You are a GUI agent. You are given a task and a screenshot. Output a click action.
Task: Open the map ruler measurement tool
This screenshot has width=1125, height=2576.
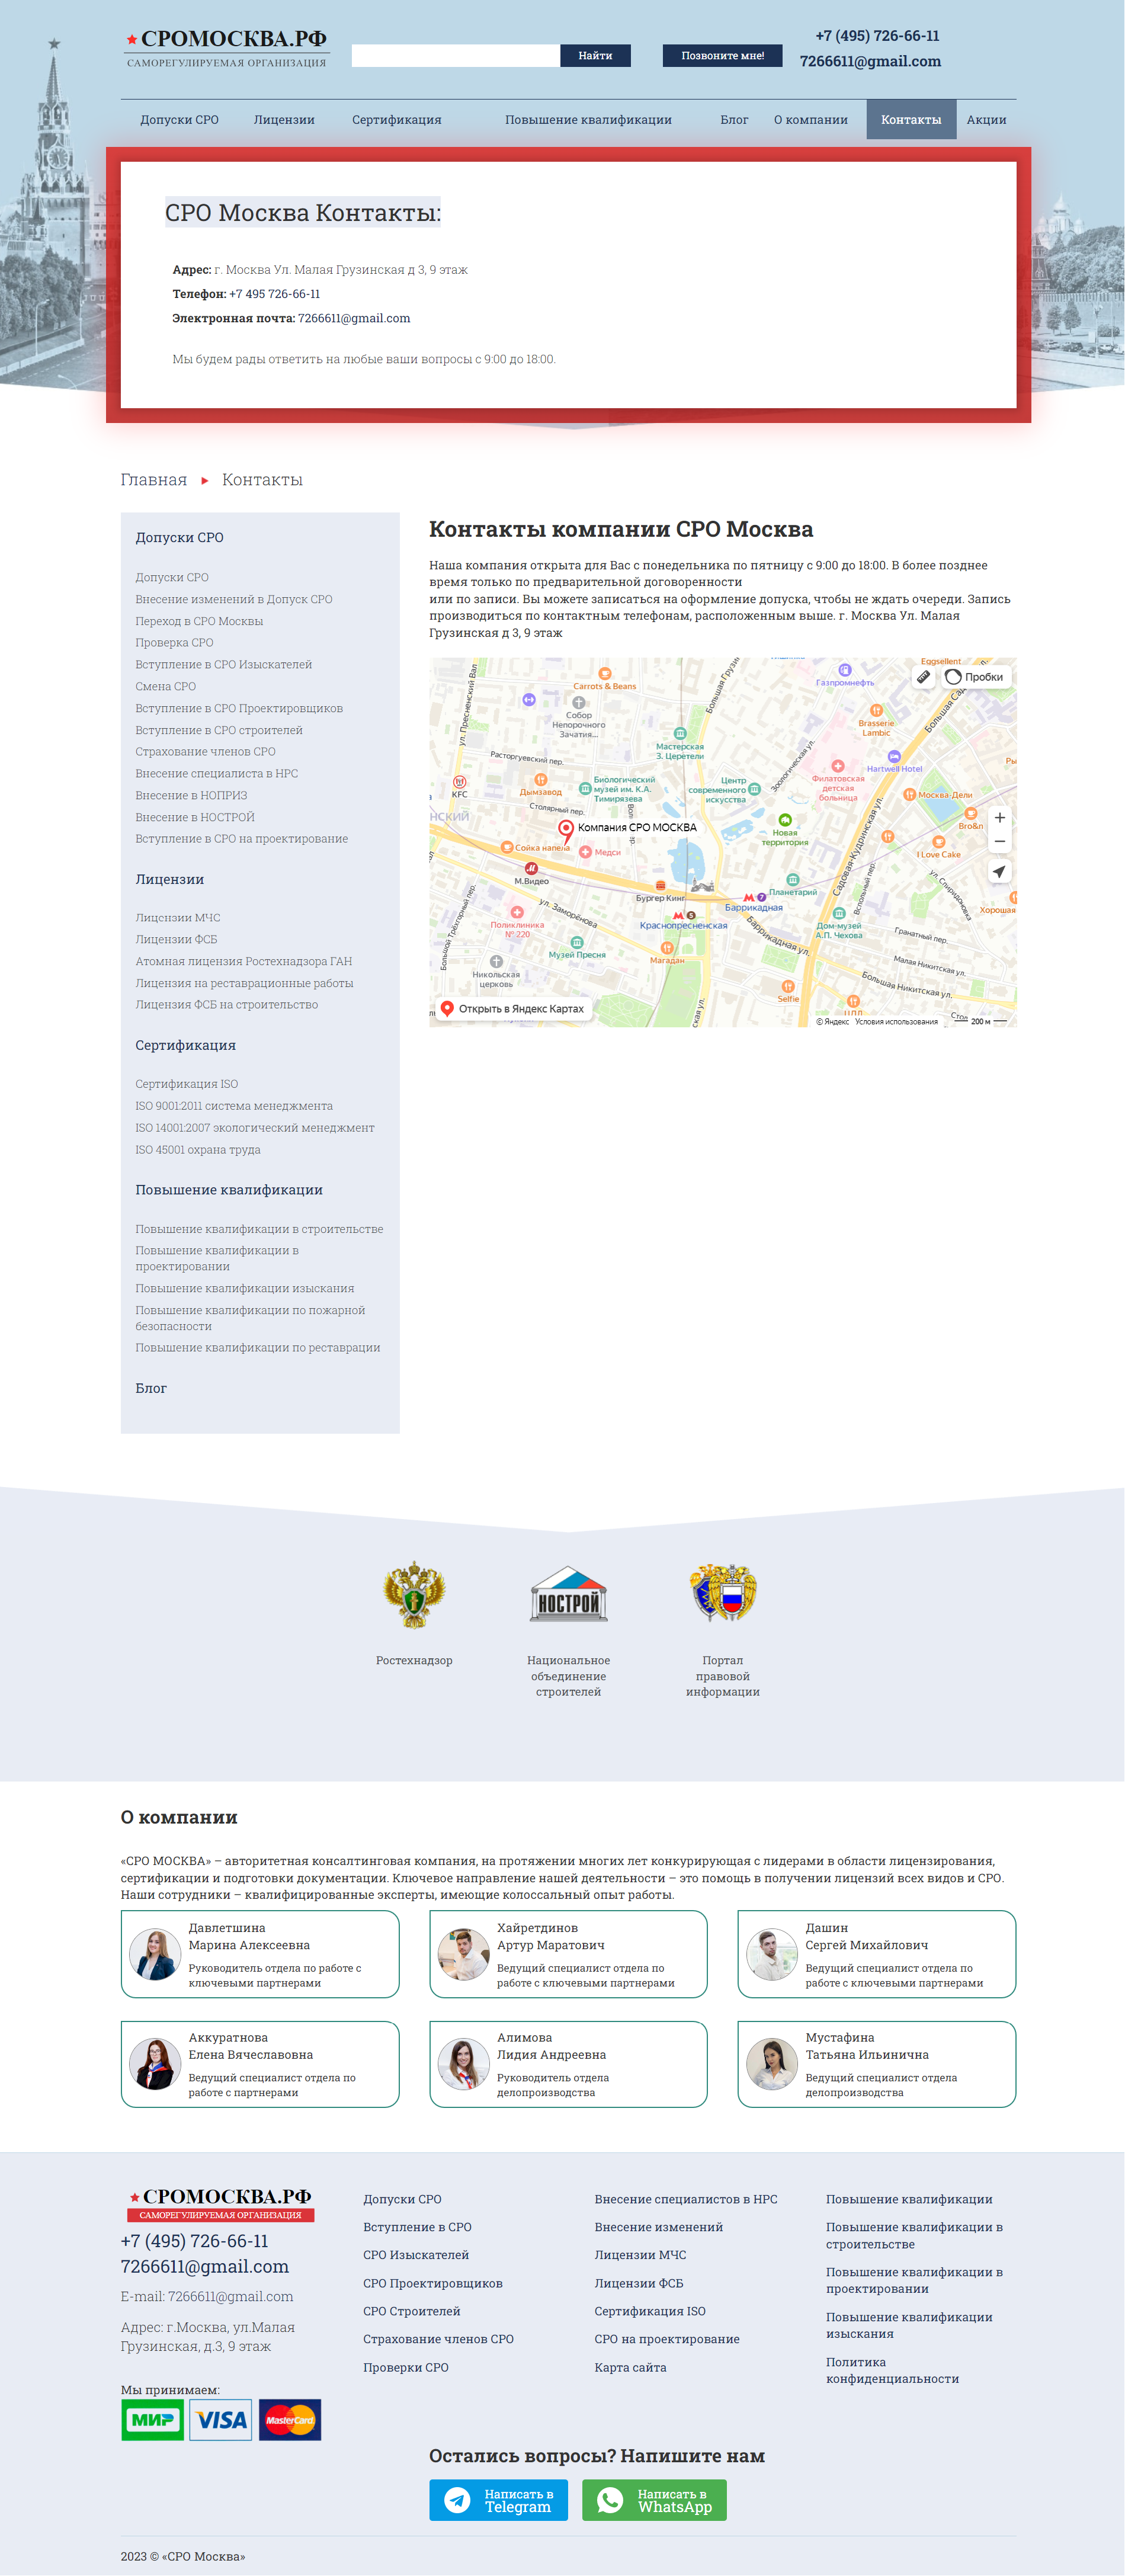click(924, 677)
